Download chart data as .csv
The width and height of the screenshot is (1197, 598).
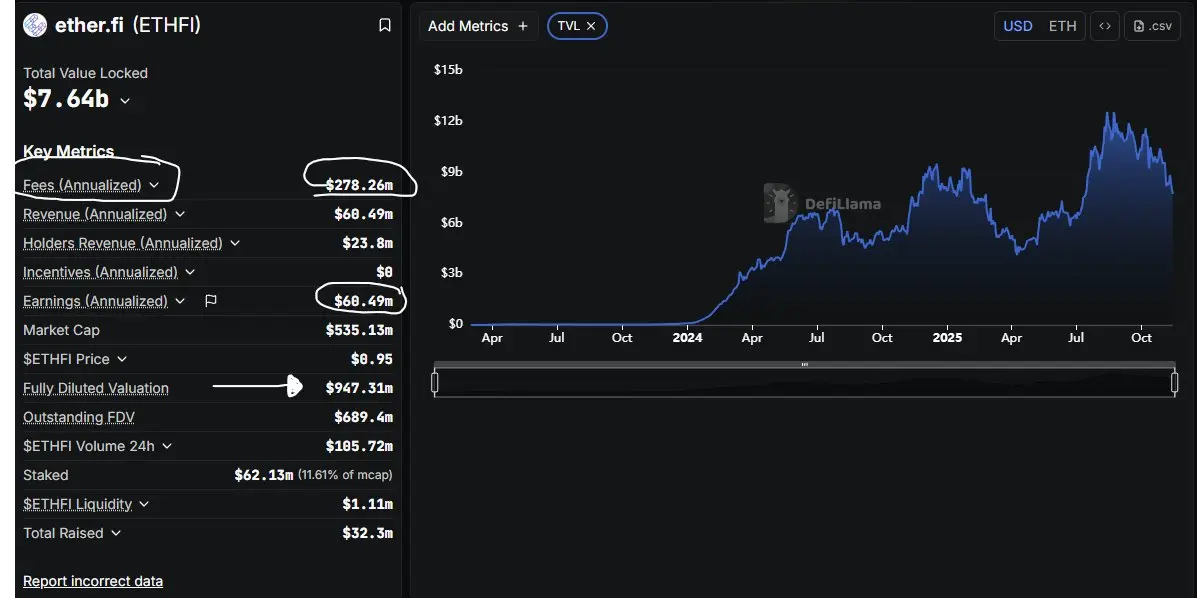point(1153,26)
